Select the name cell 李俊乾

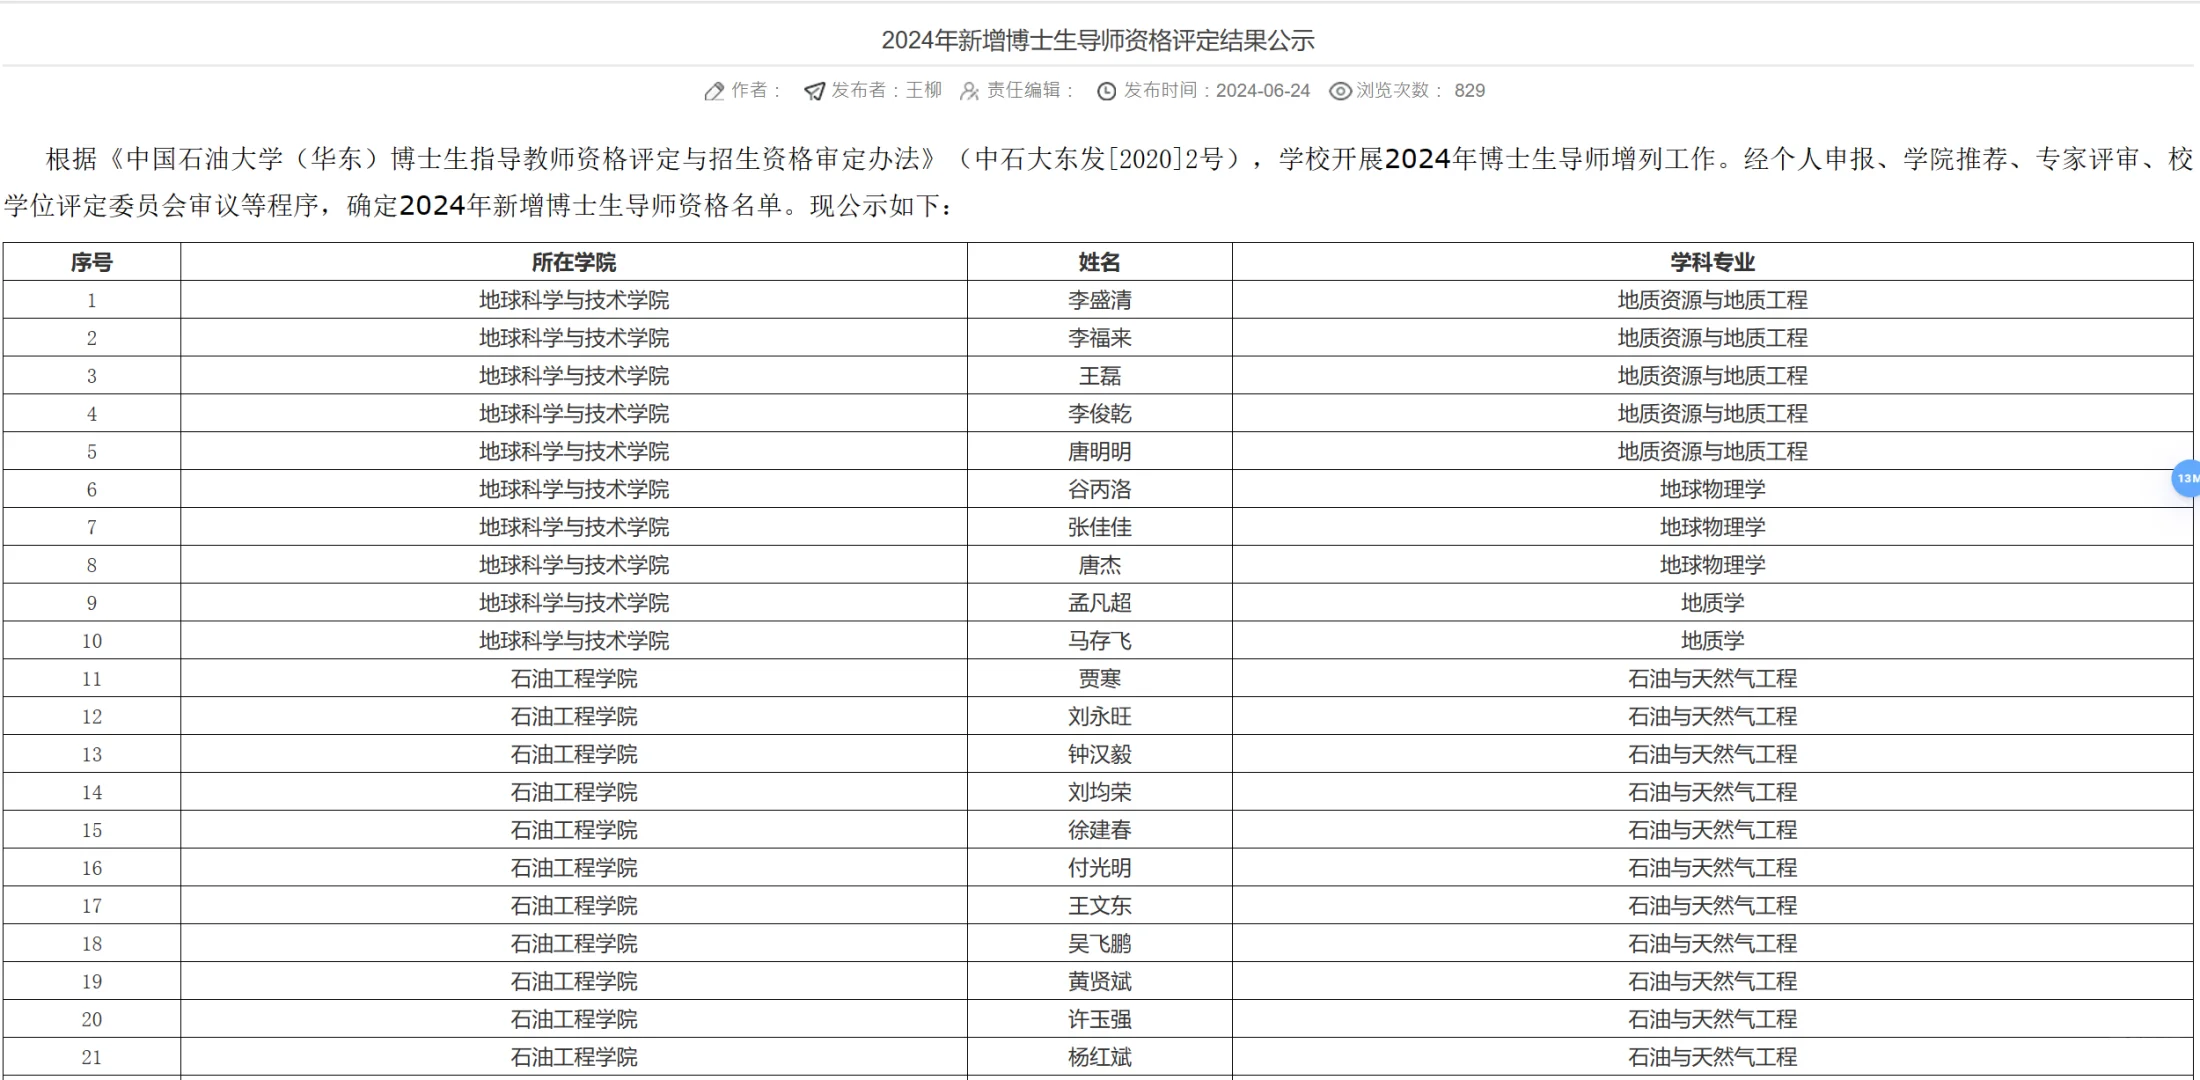click(x=1100, y=414)
